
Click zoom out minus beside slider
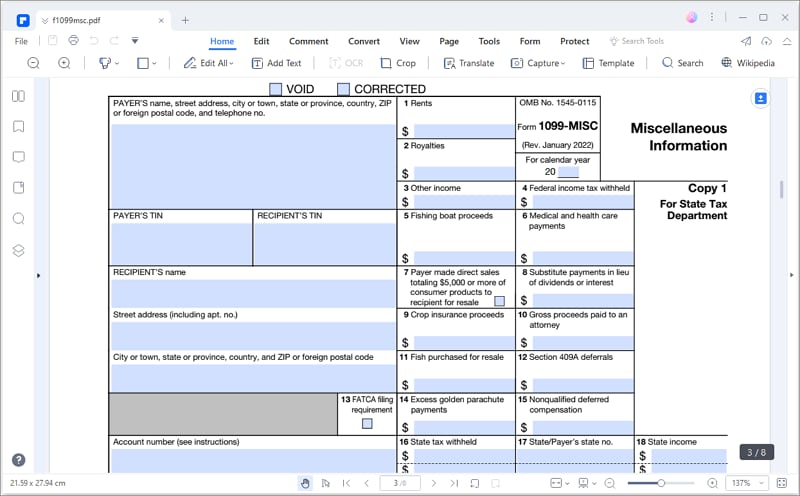[x=610, y=483]
